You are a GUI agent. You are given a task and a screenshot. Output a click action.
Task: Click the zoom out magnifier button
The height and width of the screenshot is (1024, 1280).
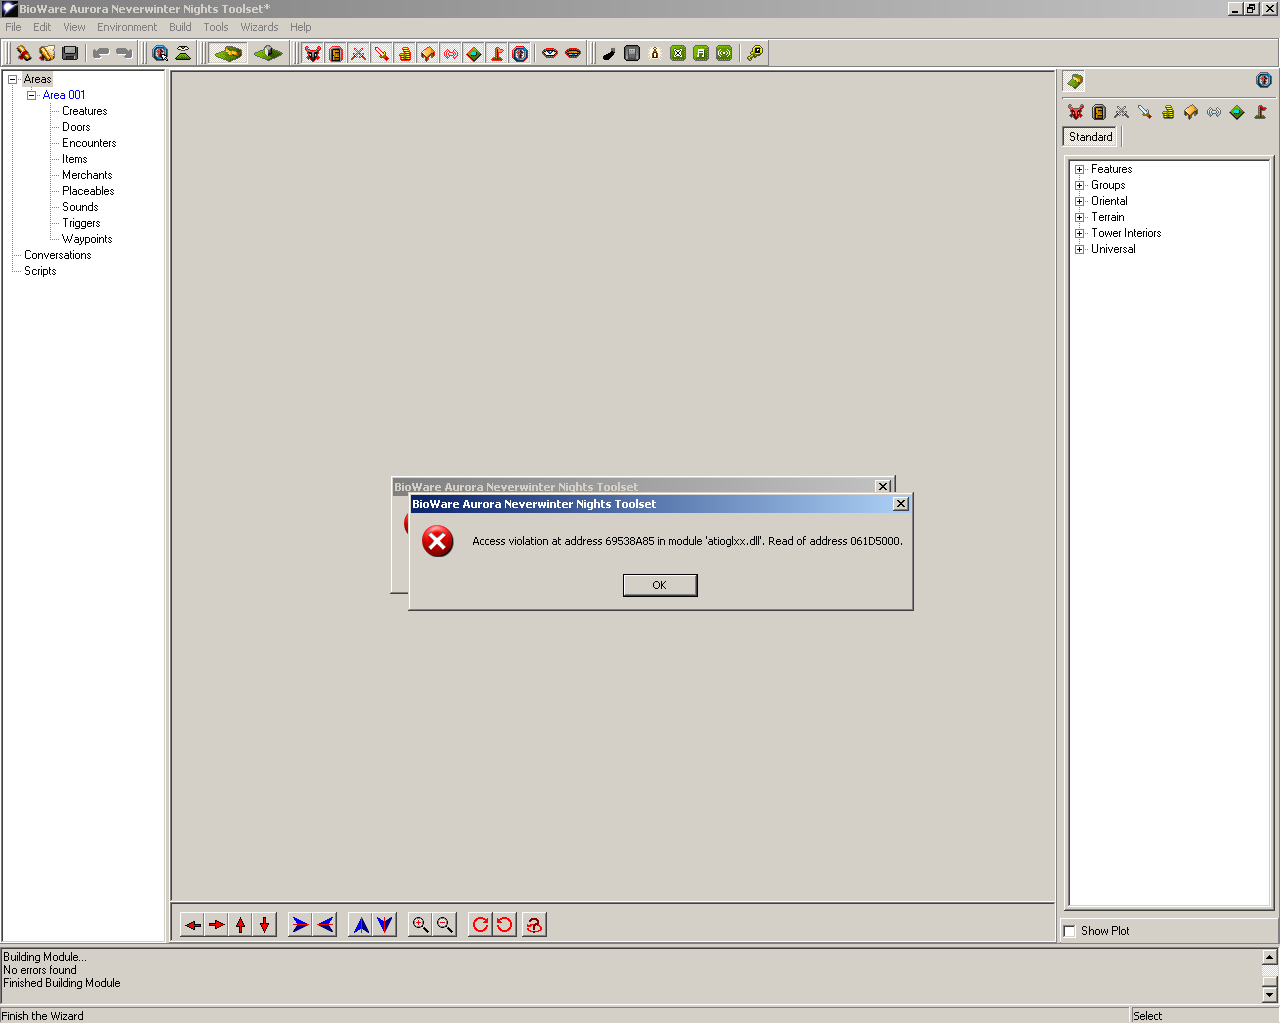(x=445, y=925)
